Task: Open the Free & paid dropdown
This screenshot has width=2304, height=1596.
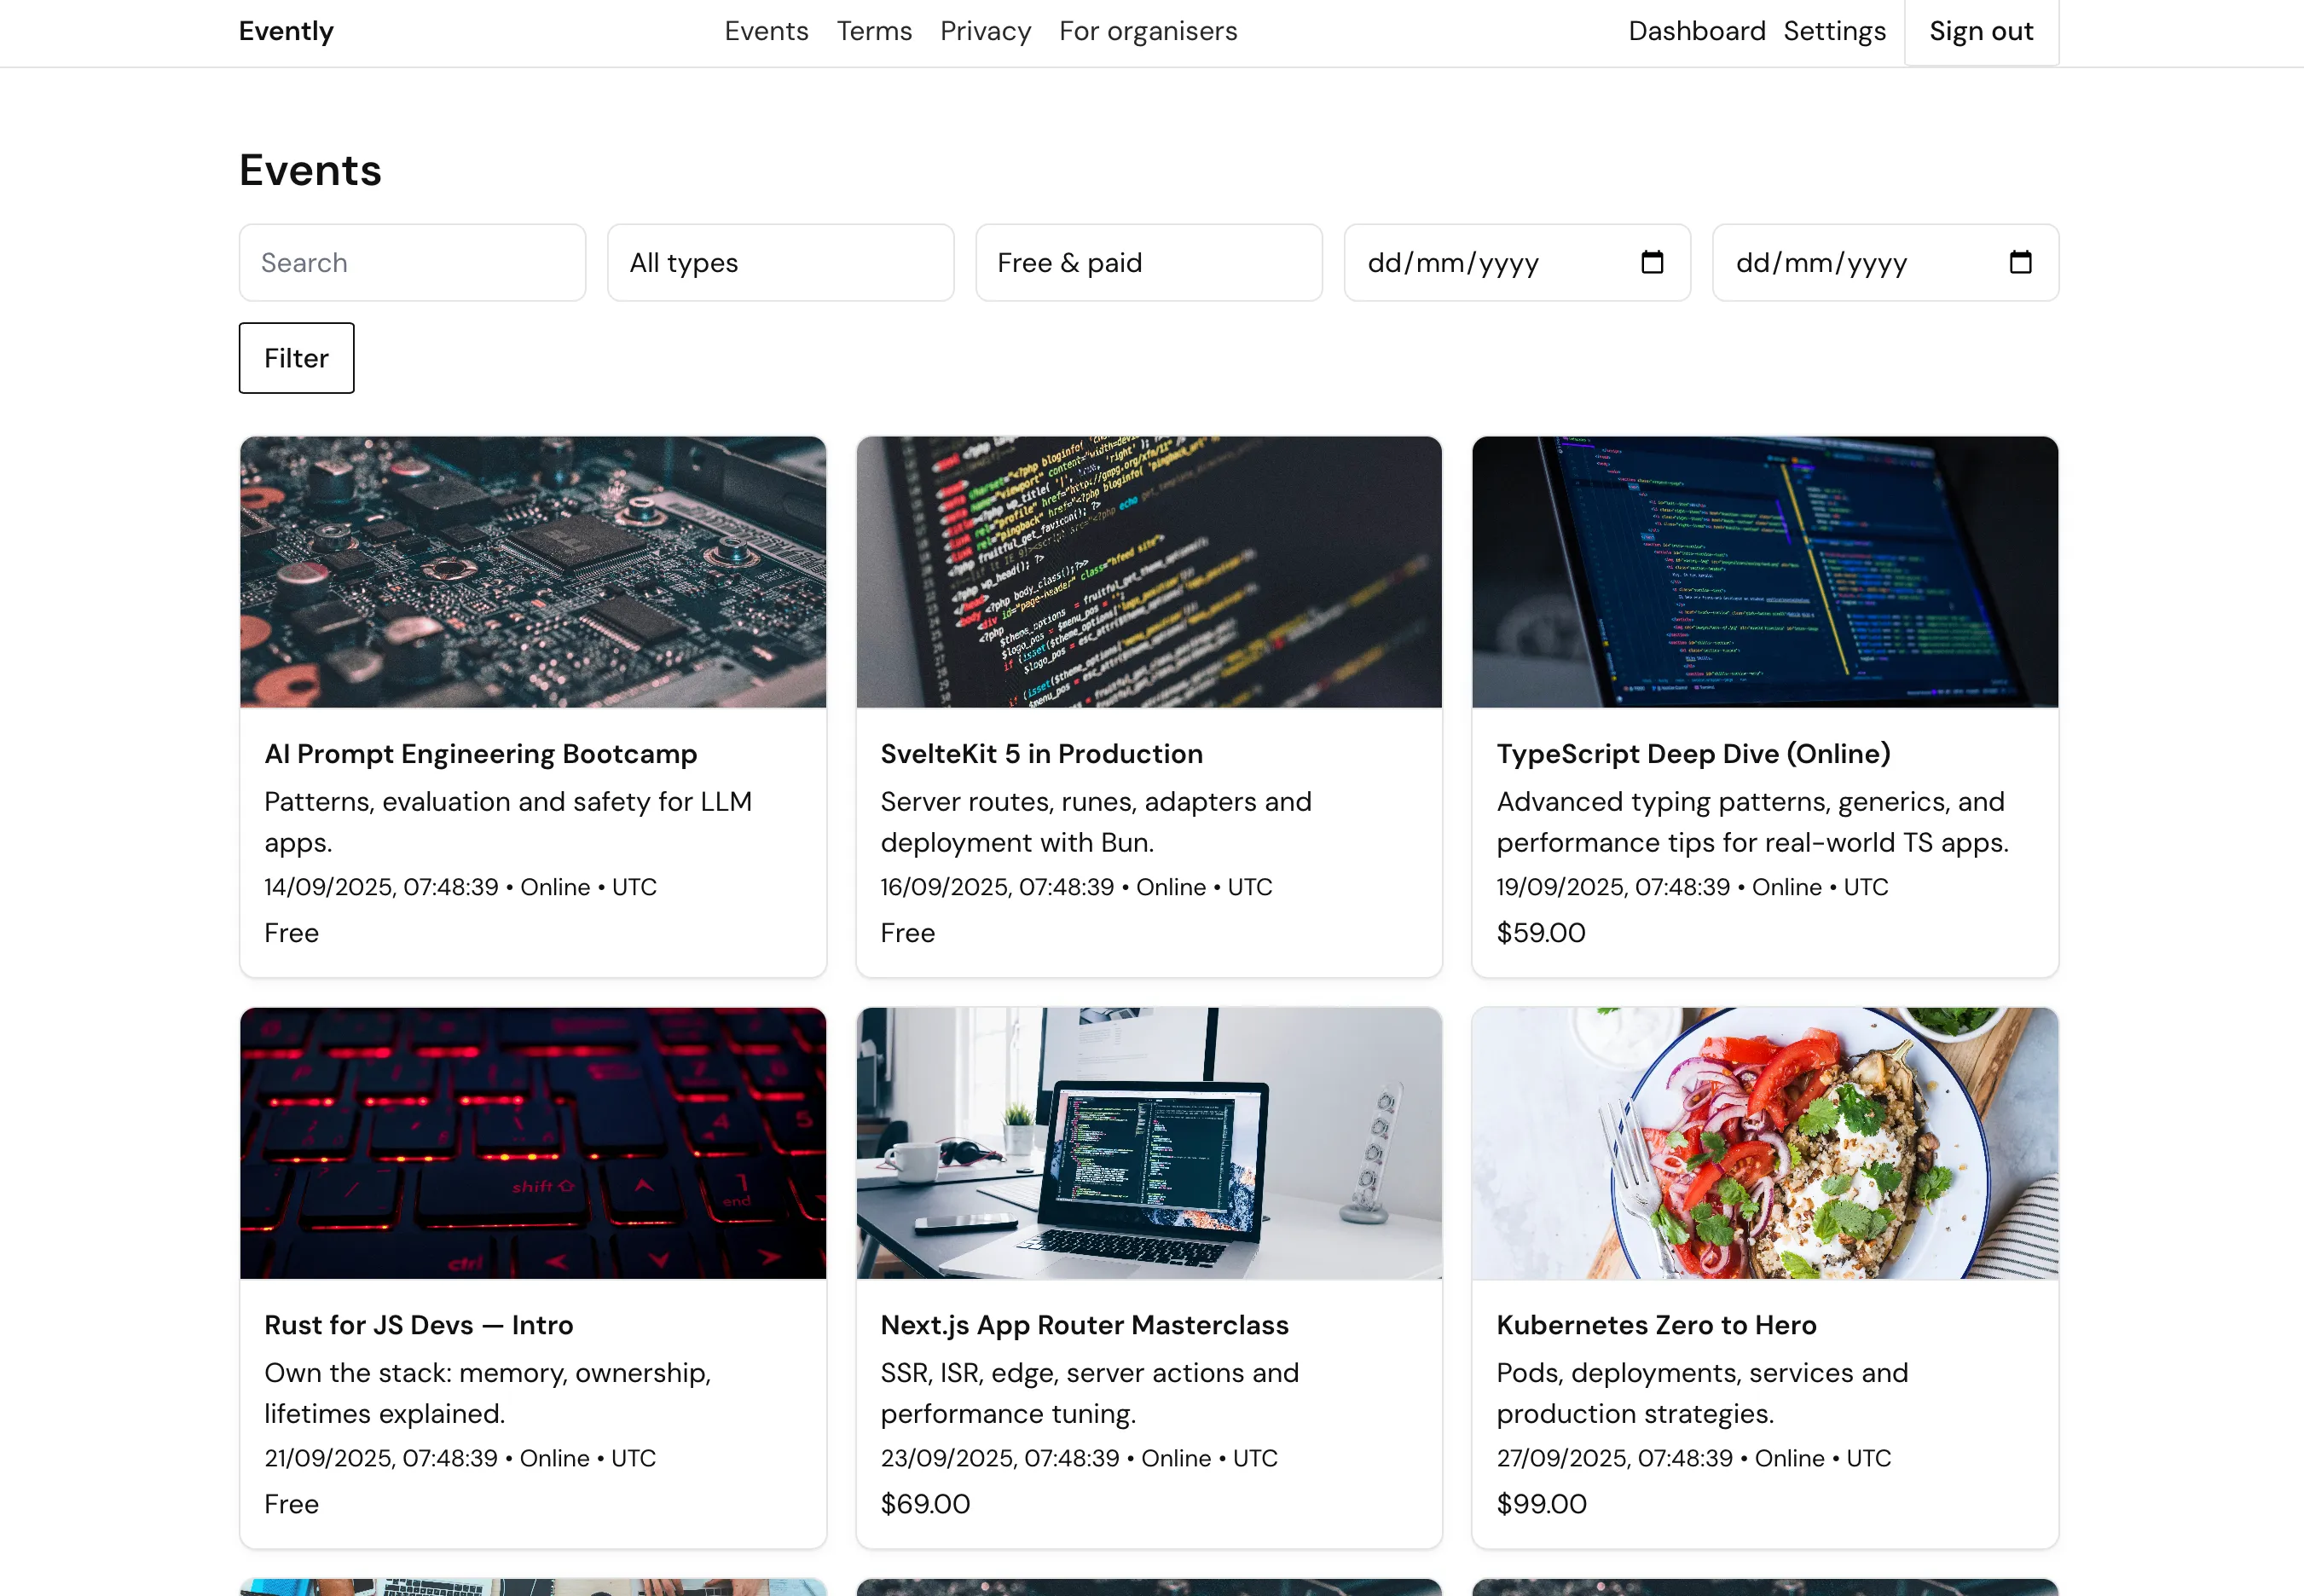Action: point(1148,262)
